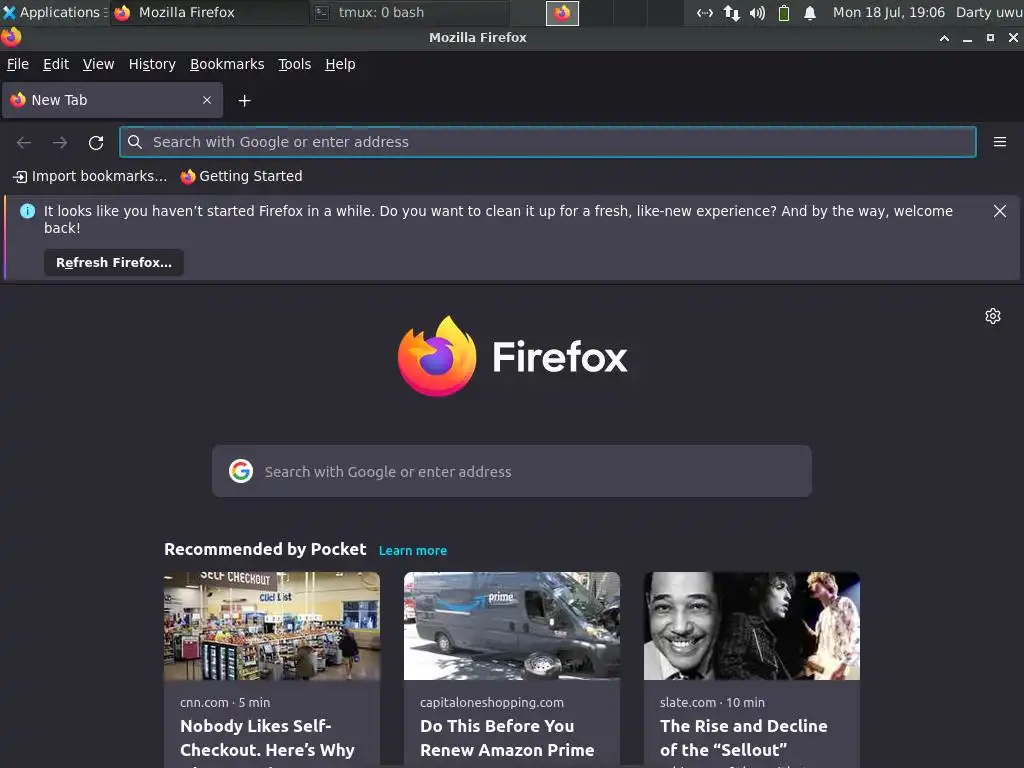
Task: Click the date and time clock in the panel
Action: click(x=889, y=12)
